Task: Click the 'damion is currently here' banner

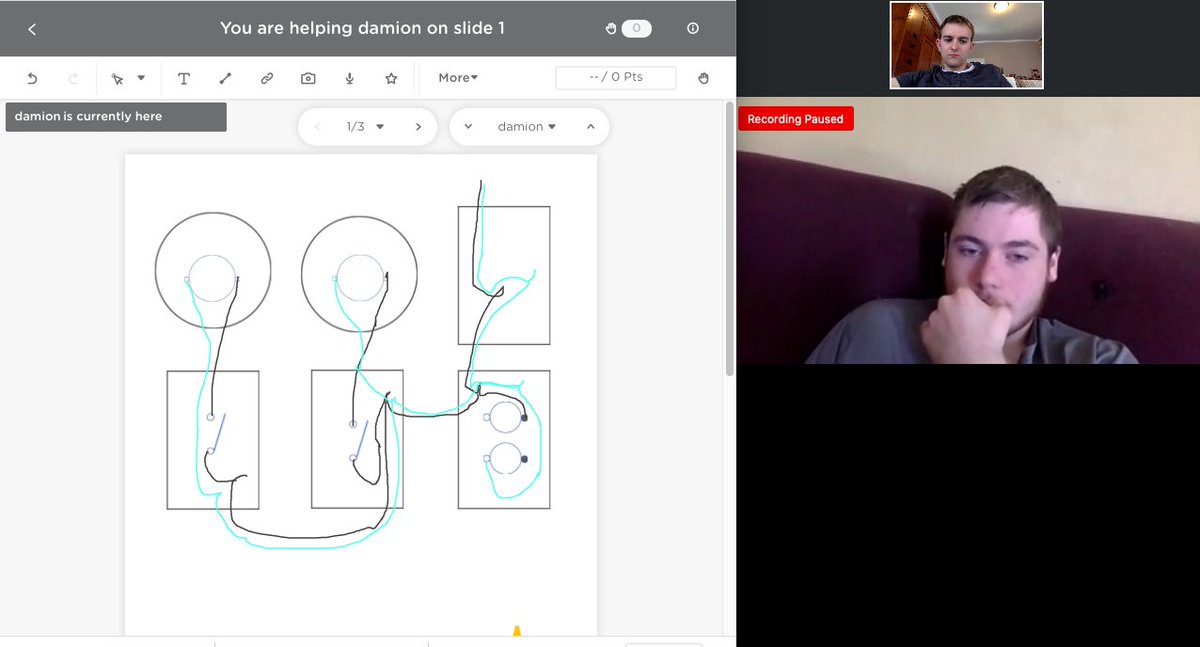Action: tap(116, 117)
